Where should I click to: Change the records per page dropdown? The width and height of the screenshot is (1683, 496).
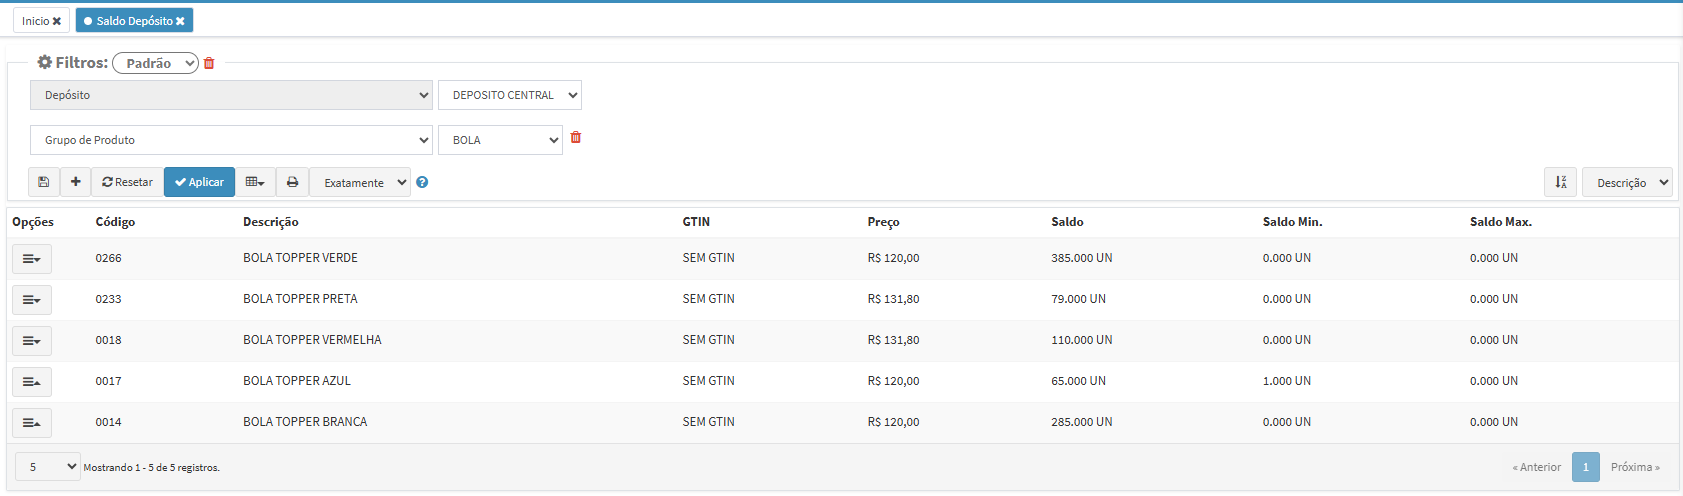(x=47, y=467)
